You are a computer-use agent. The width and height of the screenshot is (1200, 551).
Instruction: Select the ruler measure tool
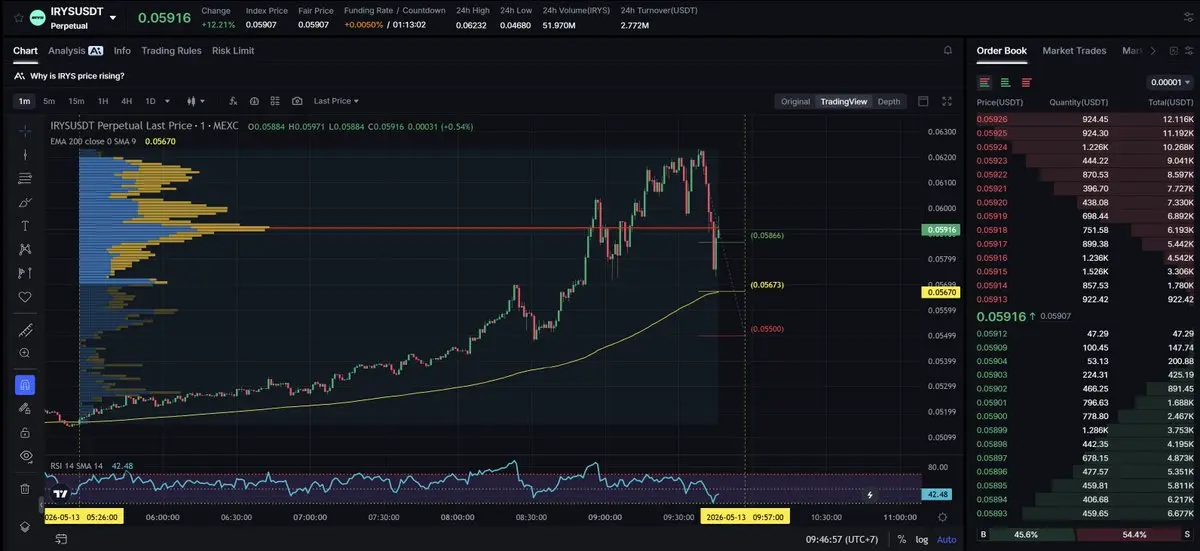coord(25,330)
